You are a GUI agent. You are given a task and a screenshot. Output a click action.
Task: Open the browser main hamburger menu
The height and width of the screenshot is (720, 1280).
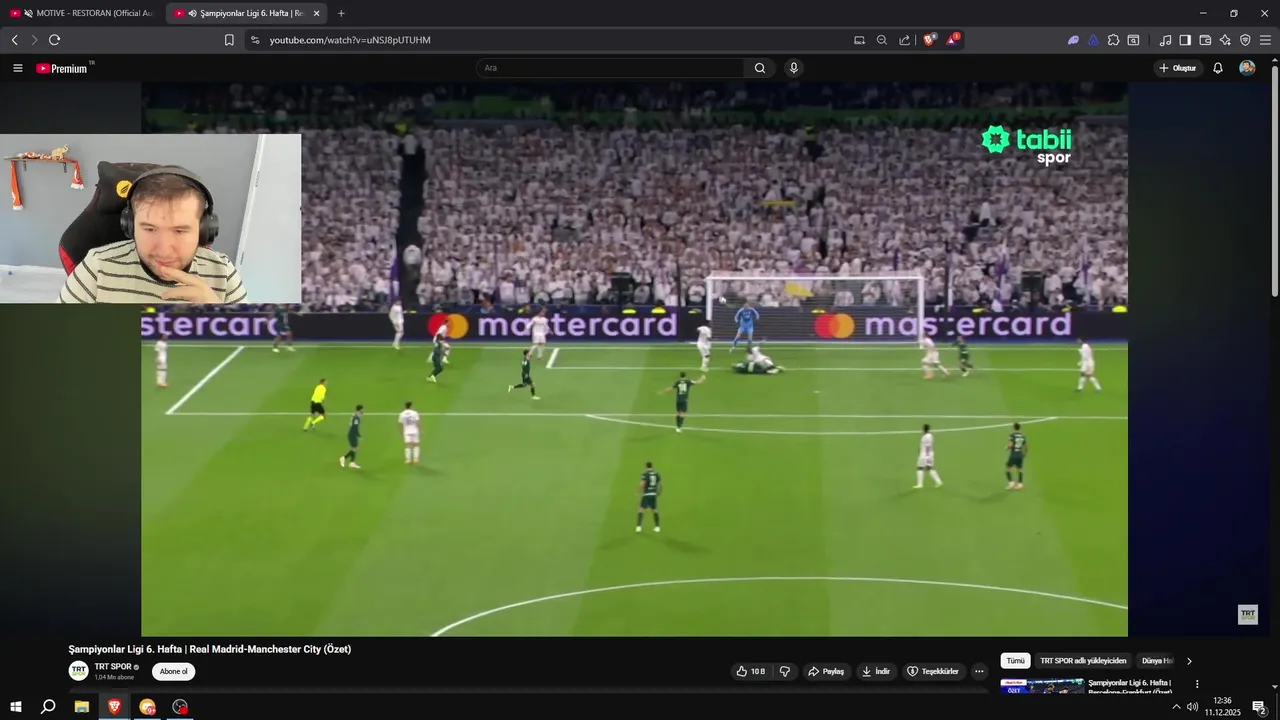(x=1265, y=40)
